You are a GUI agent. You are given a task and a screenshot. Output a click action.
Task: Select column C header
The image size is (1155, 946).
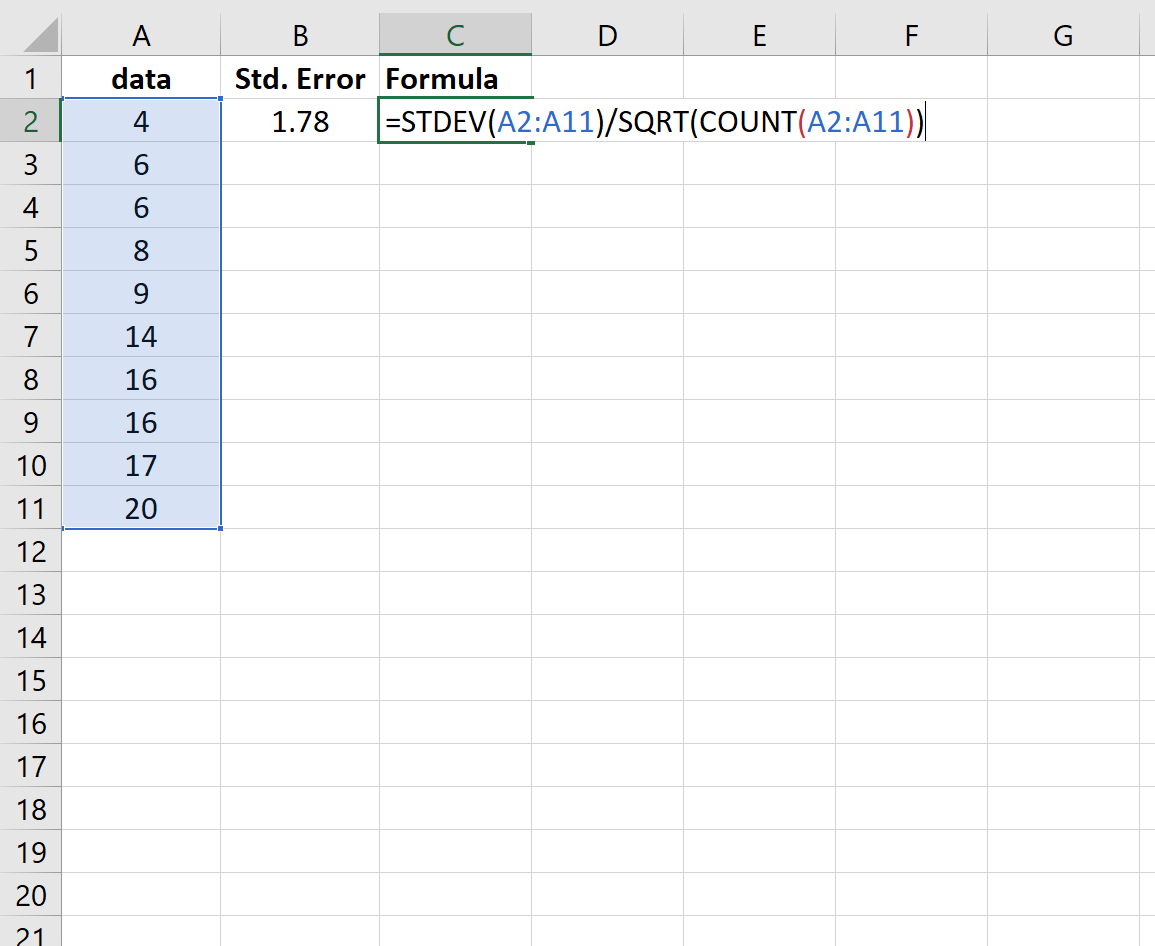coord(455,35)
